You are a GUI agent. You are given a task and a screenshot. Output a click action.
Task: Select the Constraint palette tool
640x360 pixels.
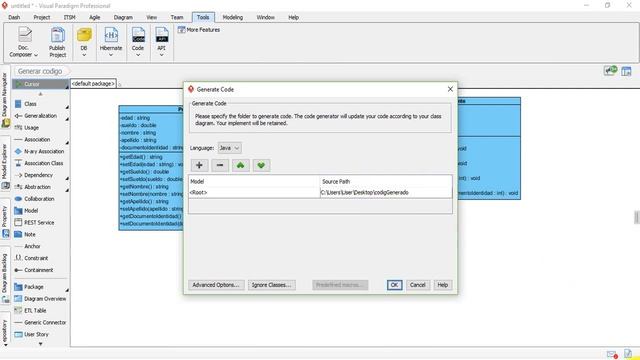(x=36, y=258)
